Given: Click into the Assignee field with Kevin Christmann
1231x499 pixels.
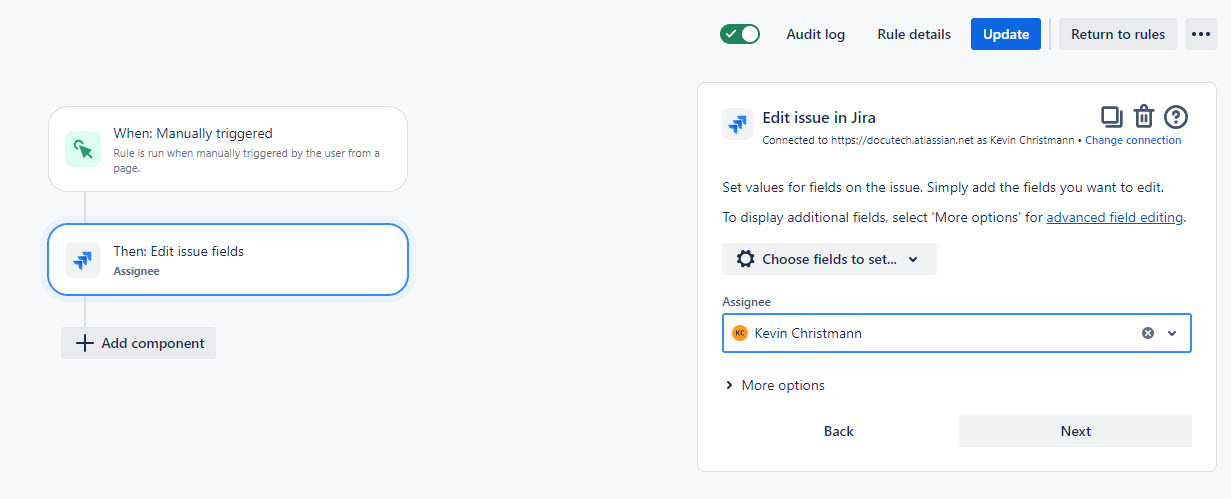Looking at the screenshot, I should [x=956, y=333].
